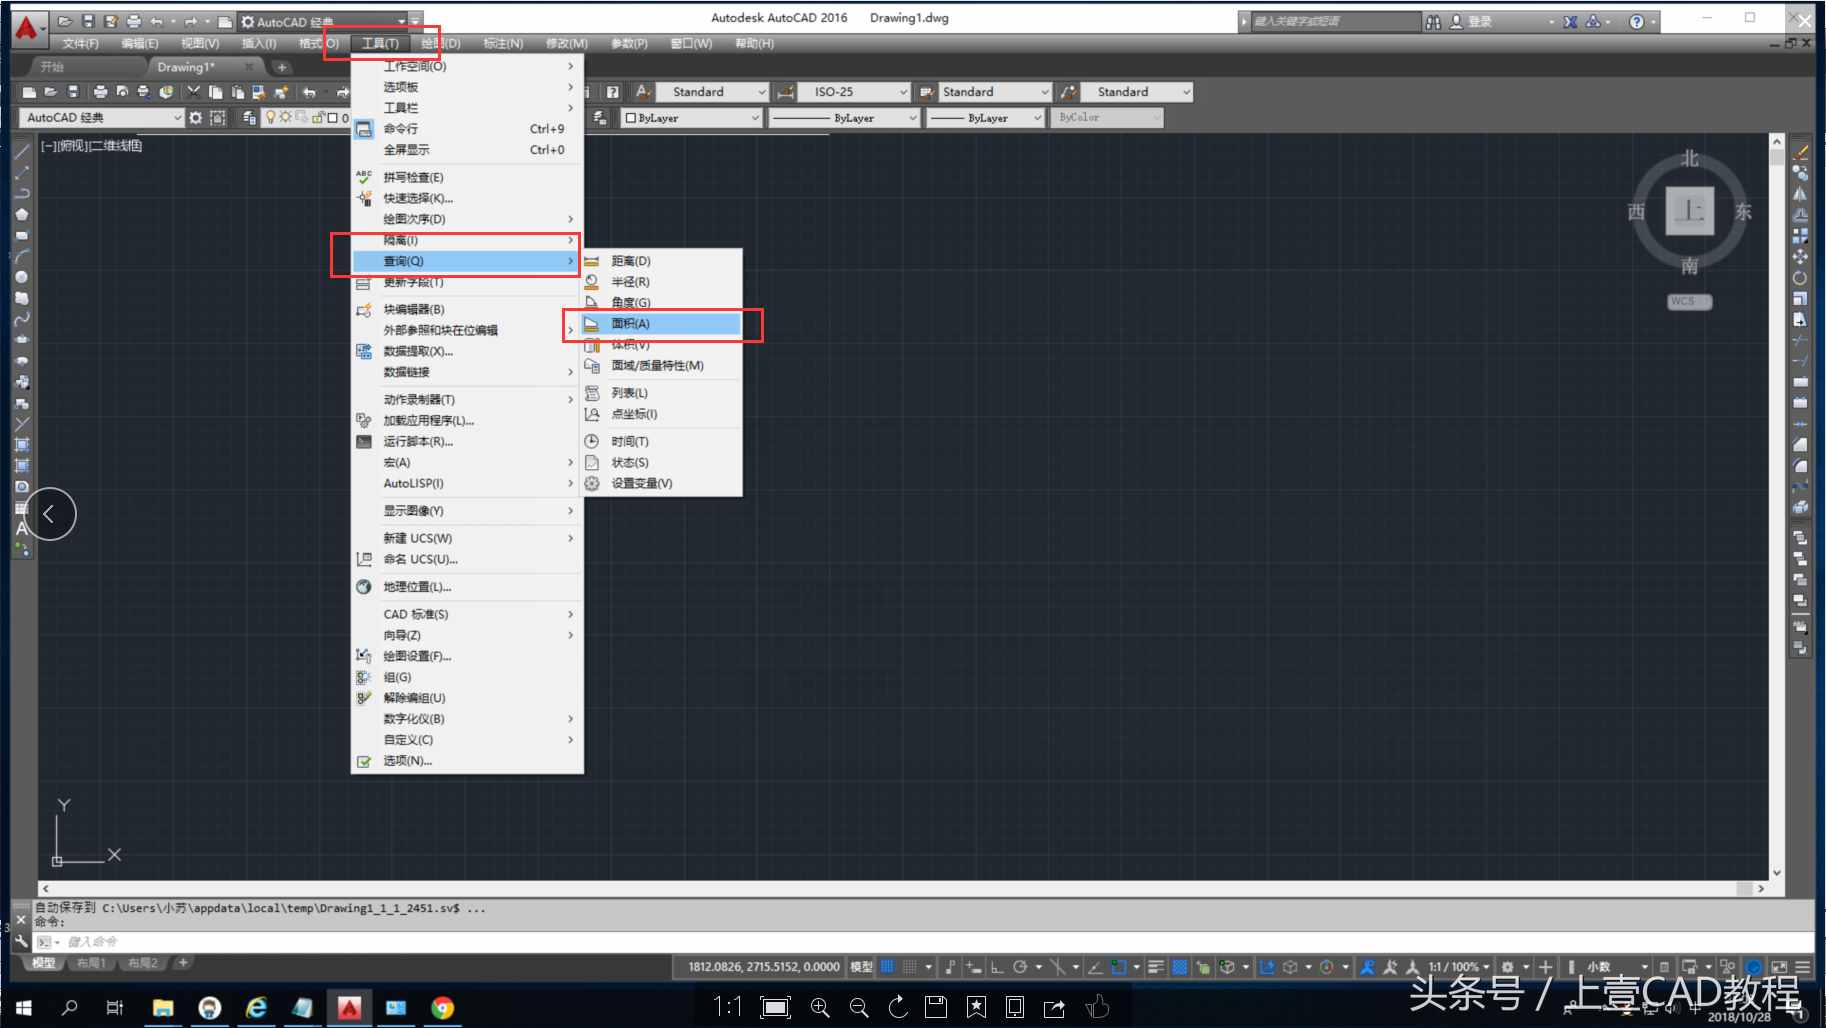Choose 选项(N)... at bottom of Tools menu
1826x1028 pixels.
click(x=467, y=761)
